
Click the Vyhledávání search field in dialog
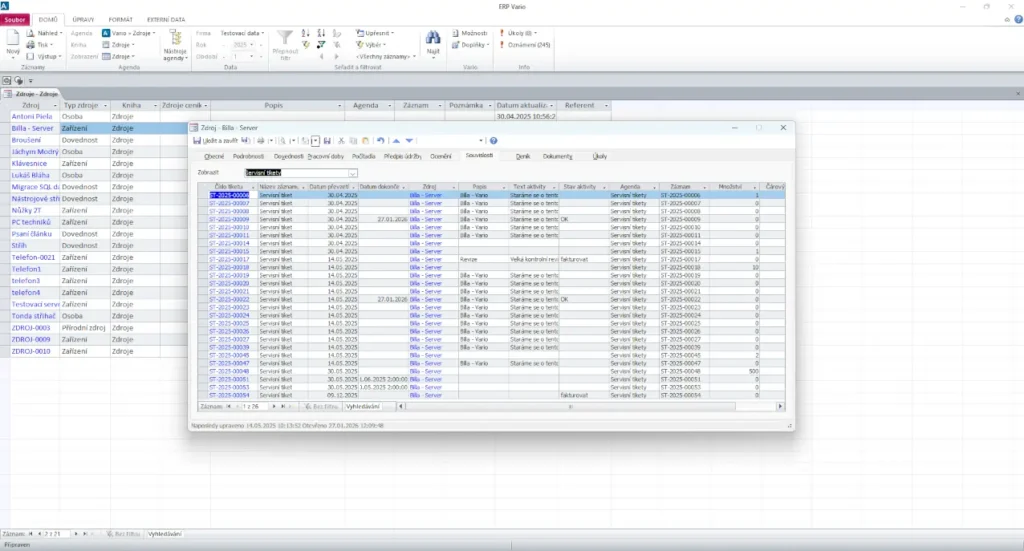pos(365,407)
